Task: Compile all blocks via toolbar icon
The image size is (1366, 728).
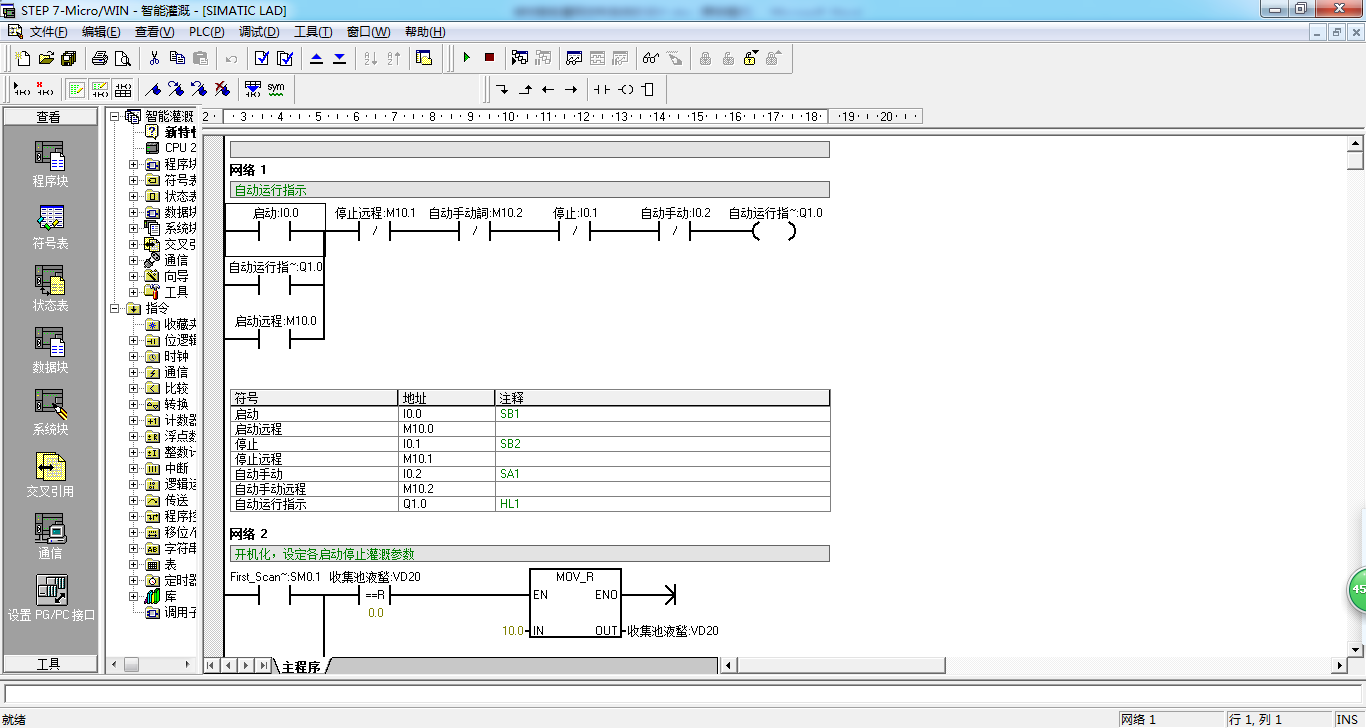Action: [285, 58]
